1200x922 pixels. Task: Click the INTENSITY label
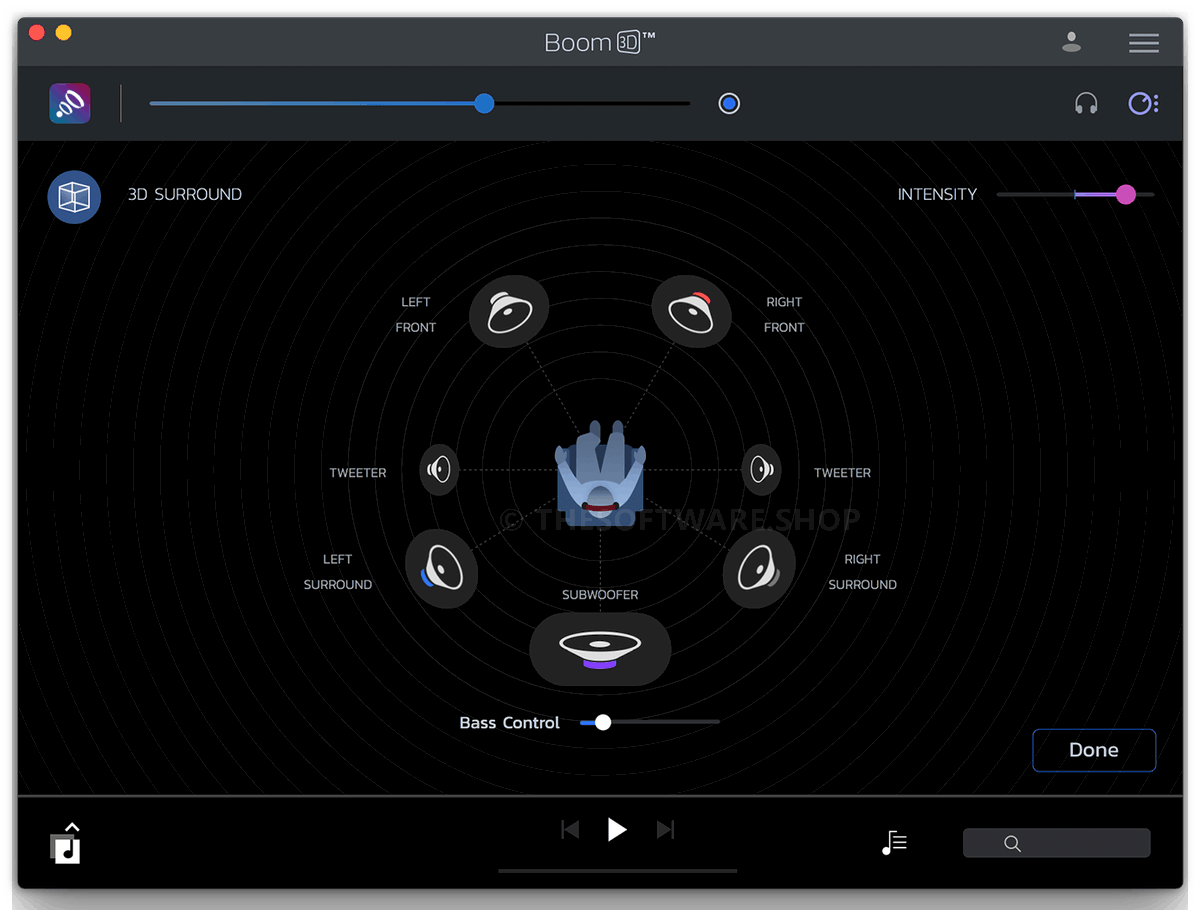point(937,194)
